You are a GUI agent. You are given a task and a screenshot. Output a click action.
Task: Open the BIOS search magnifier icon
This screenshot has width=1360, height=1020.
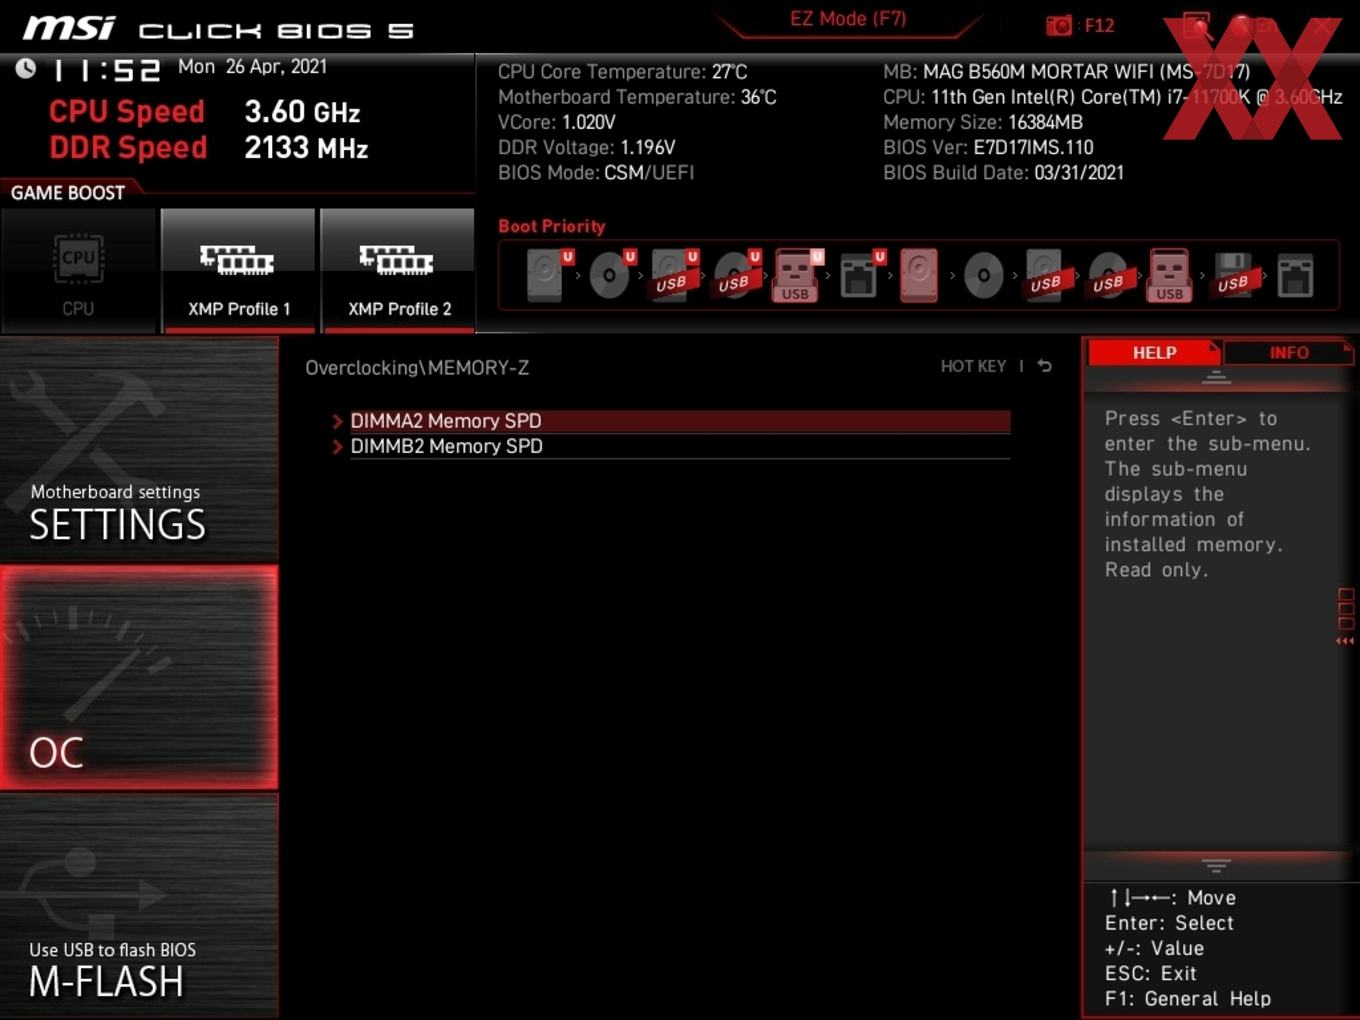(x=1197, y=26)
